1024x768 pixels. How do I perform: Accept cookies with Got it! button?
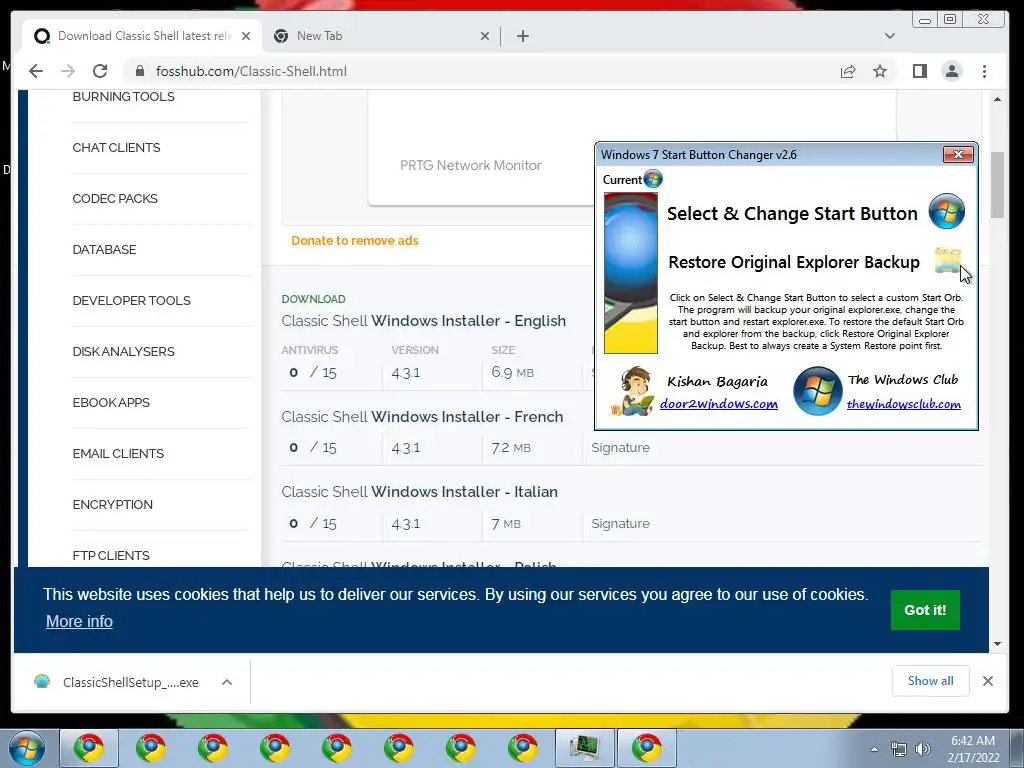point(925,610)
